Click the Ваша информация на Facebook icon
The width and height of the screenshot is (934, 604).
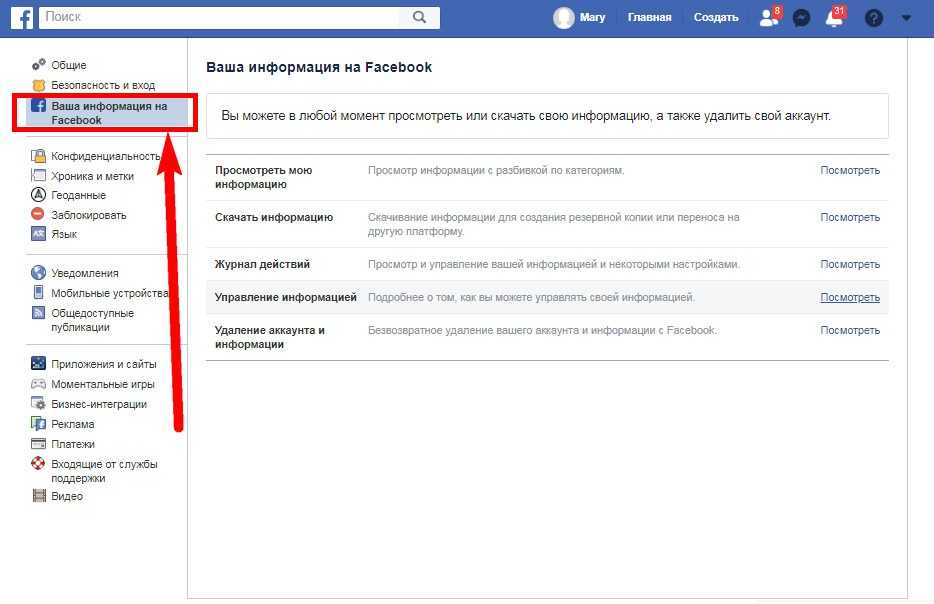pyautogui.click(x=38, y=106)
